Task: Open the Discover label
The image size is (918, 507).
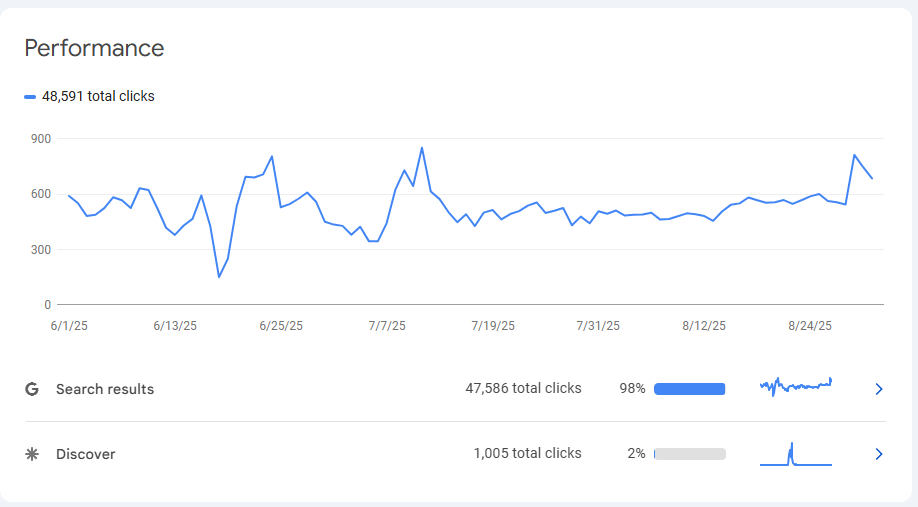Action: click(86, 454)
